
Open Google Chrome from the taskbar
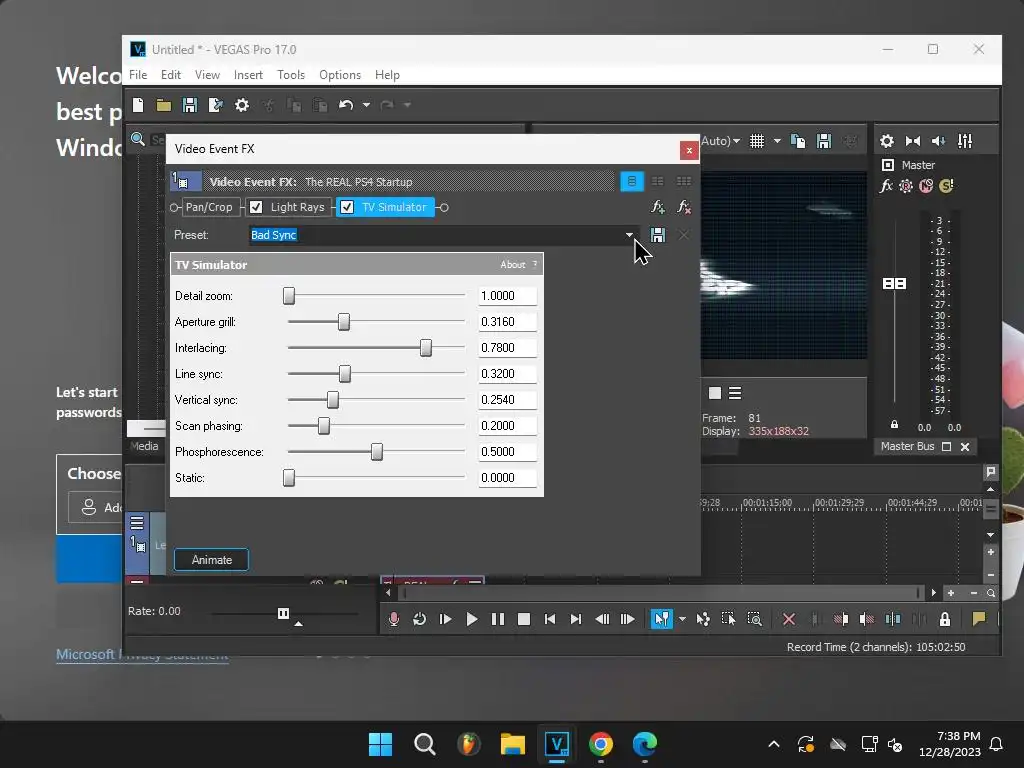click(601, 744)
